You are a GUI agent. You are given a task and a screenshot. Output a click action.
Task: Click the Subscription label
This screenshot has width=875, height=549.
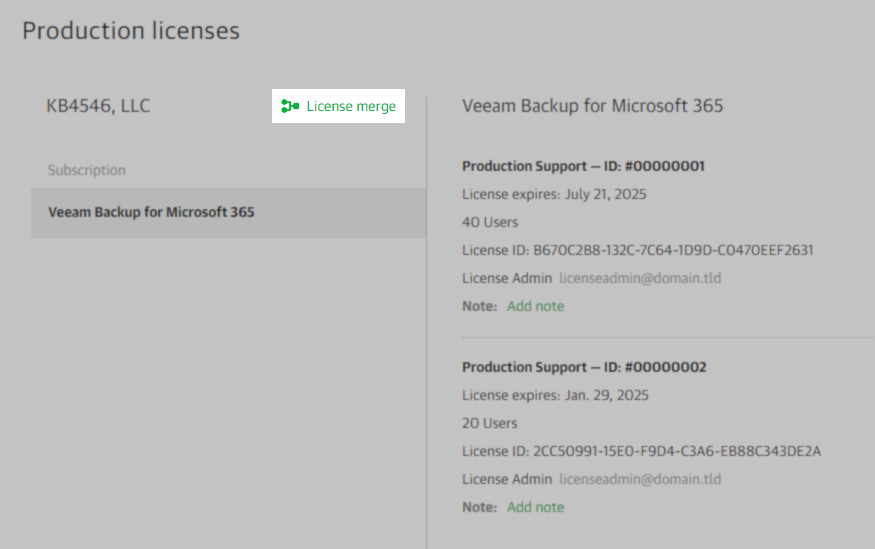(86, 170)
